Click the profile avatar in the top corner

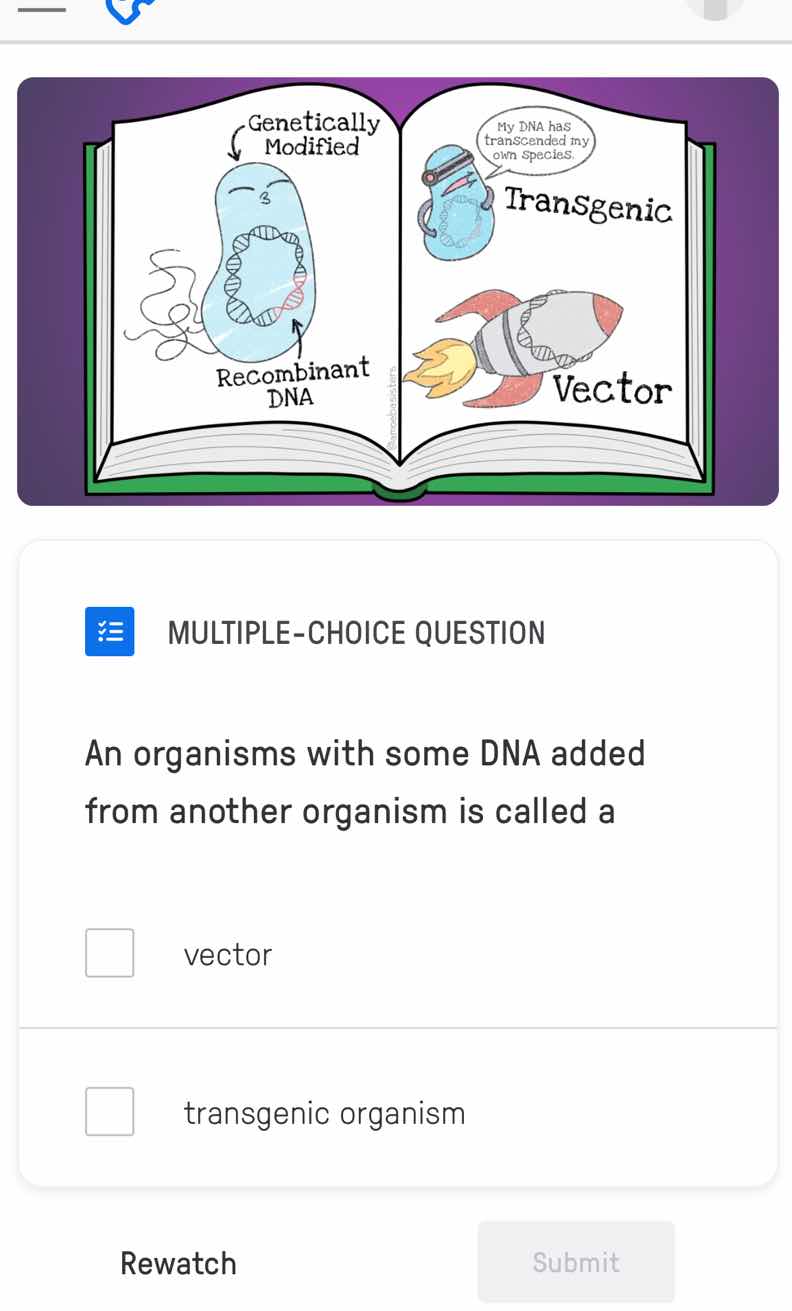[714, 10]
